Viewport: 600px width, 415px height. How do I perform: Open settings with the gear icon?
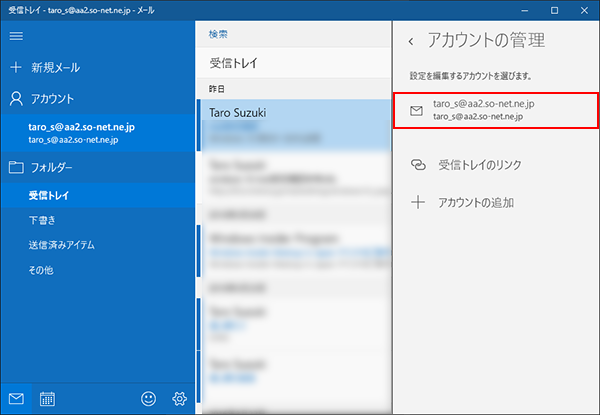tap(180, 398)
